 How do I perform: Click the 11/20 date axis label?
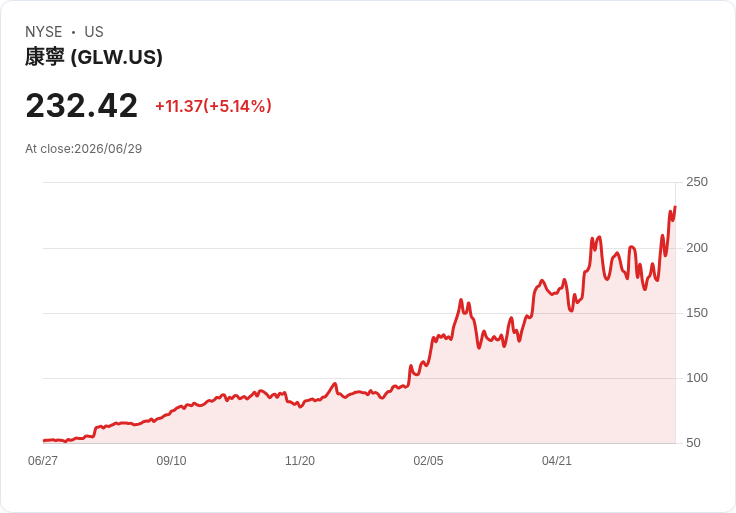tap(300, 461)
